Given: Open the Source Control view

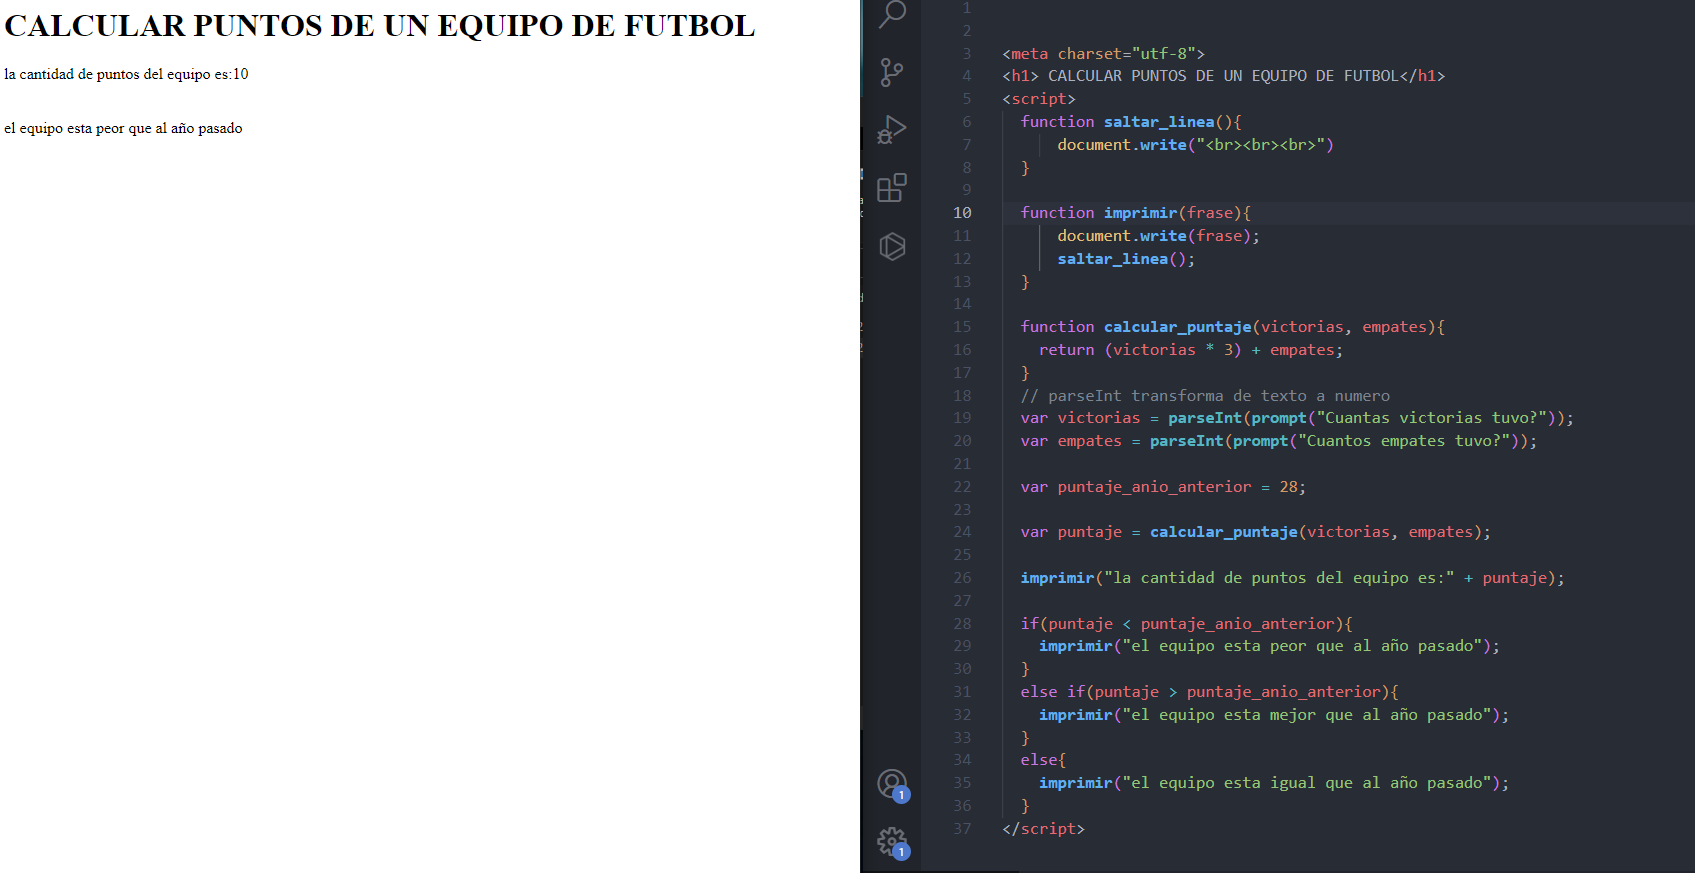Looking at the screenshot, I should [892, 72].
